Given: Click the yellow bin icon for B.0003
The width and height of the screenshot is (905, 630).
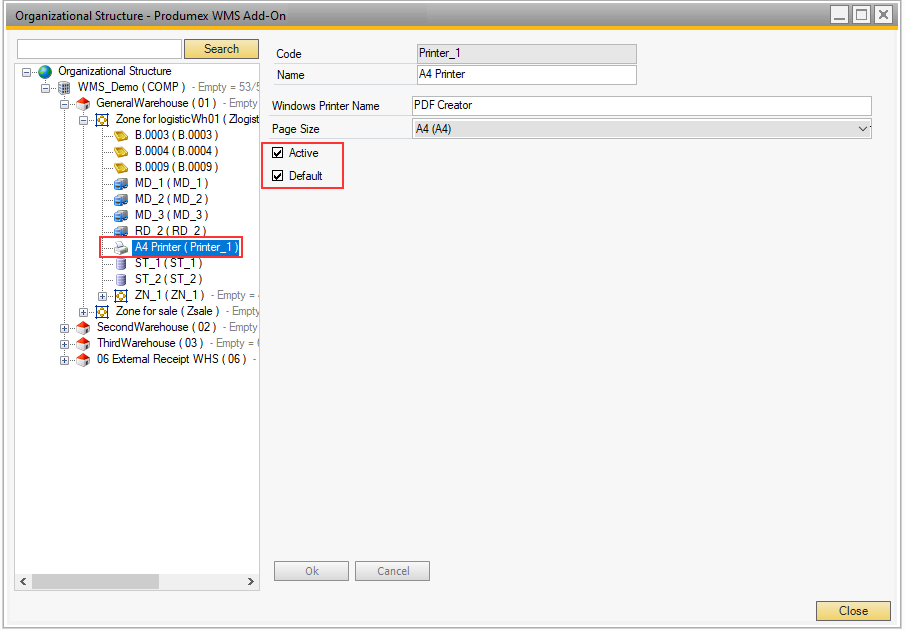Looking at the screenshot, I should pos(121,135).
